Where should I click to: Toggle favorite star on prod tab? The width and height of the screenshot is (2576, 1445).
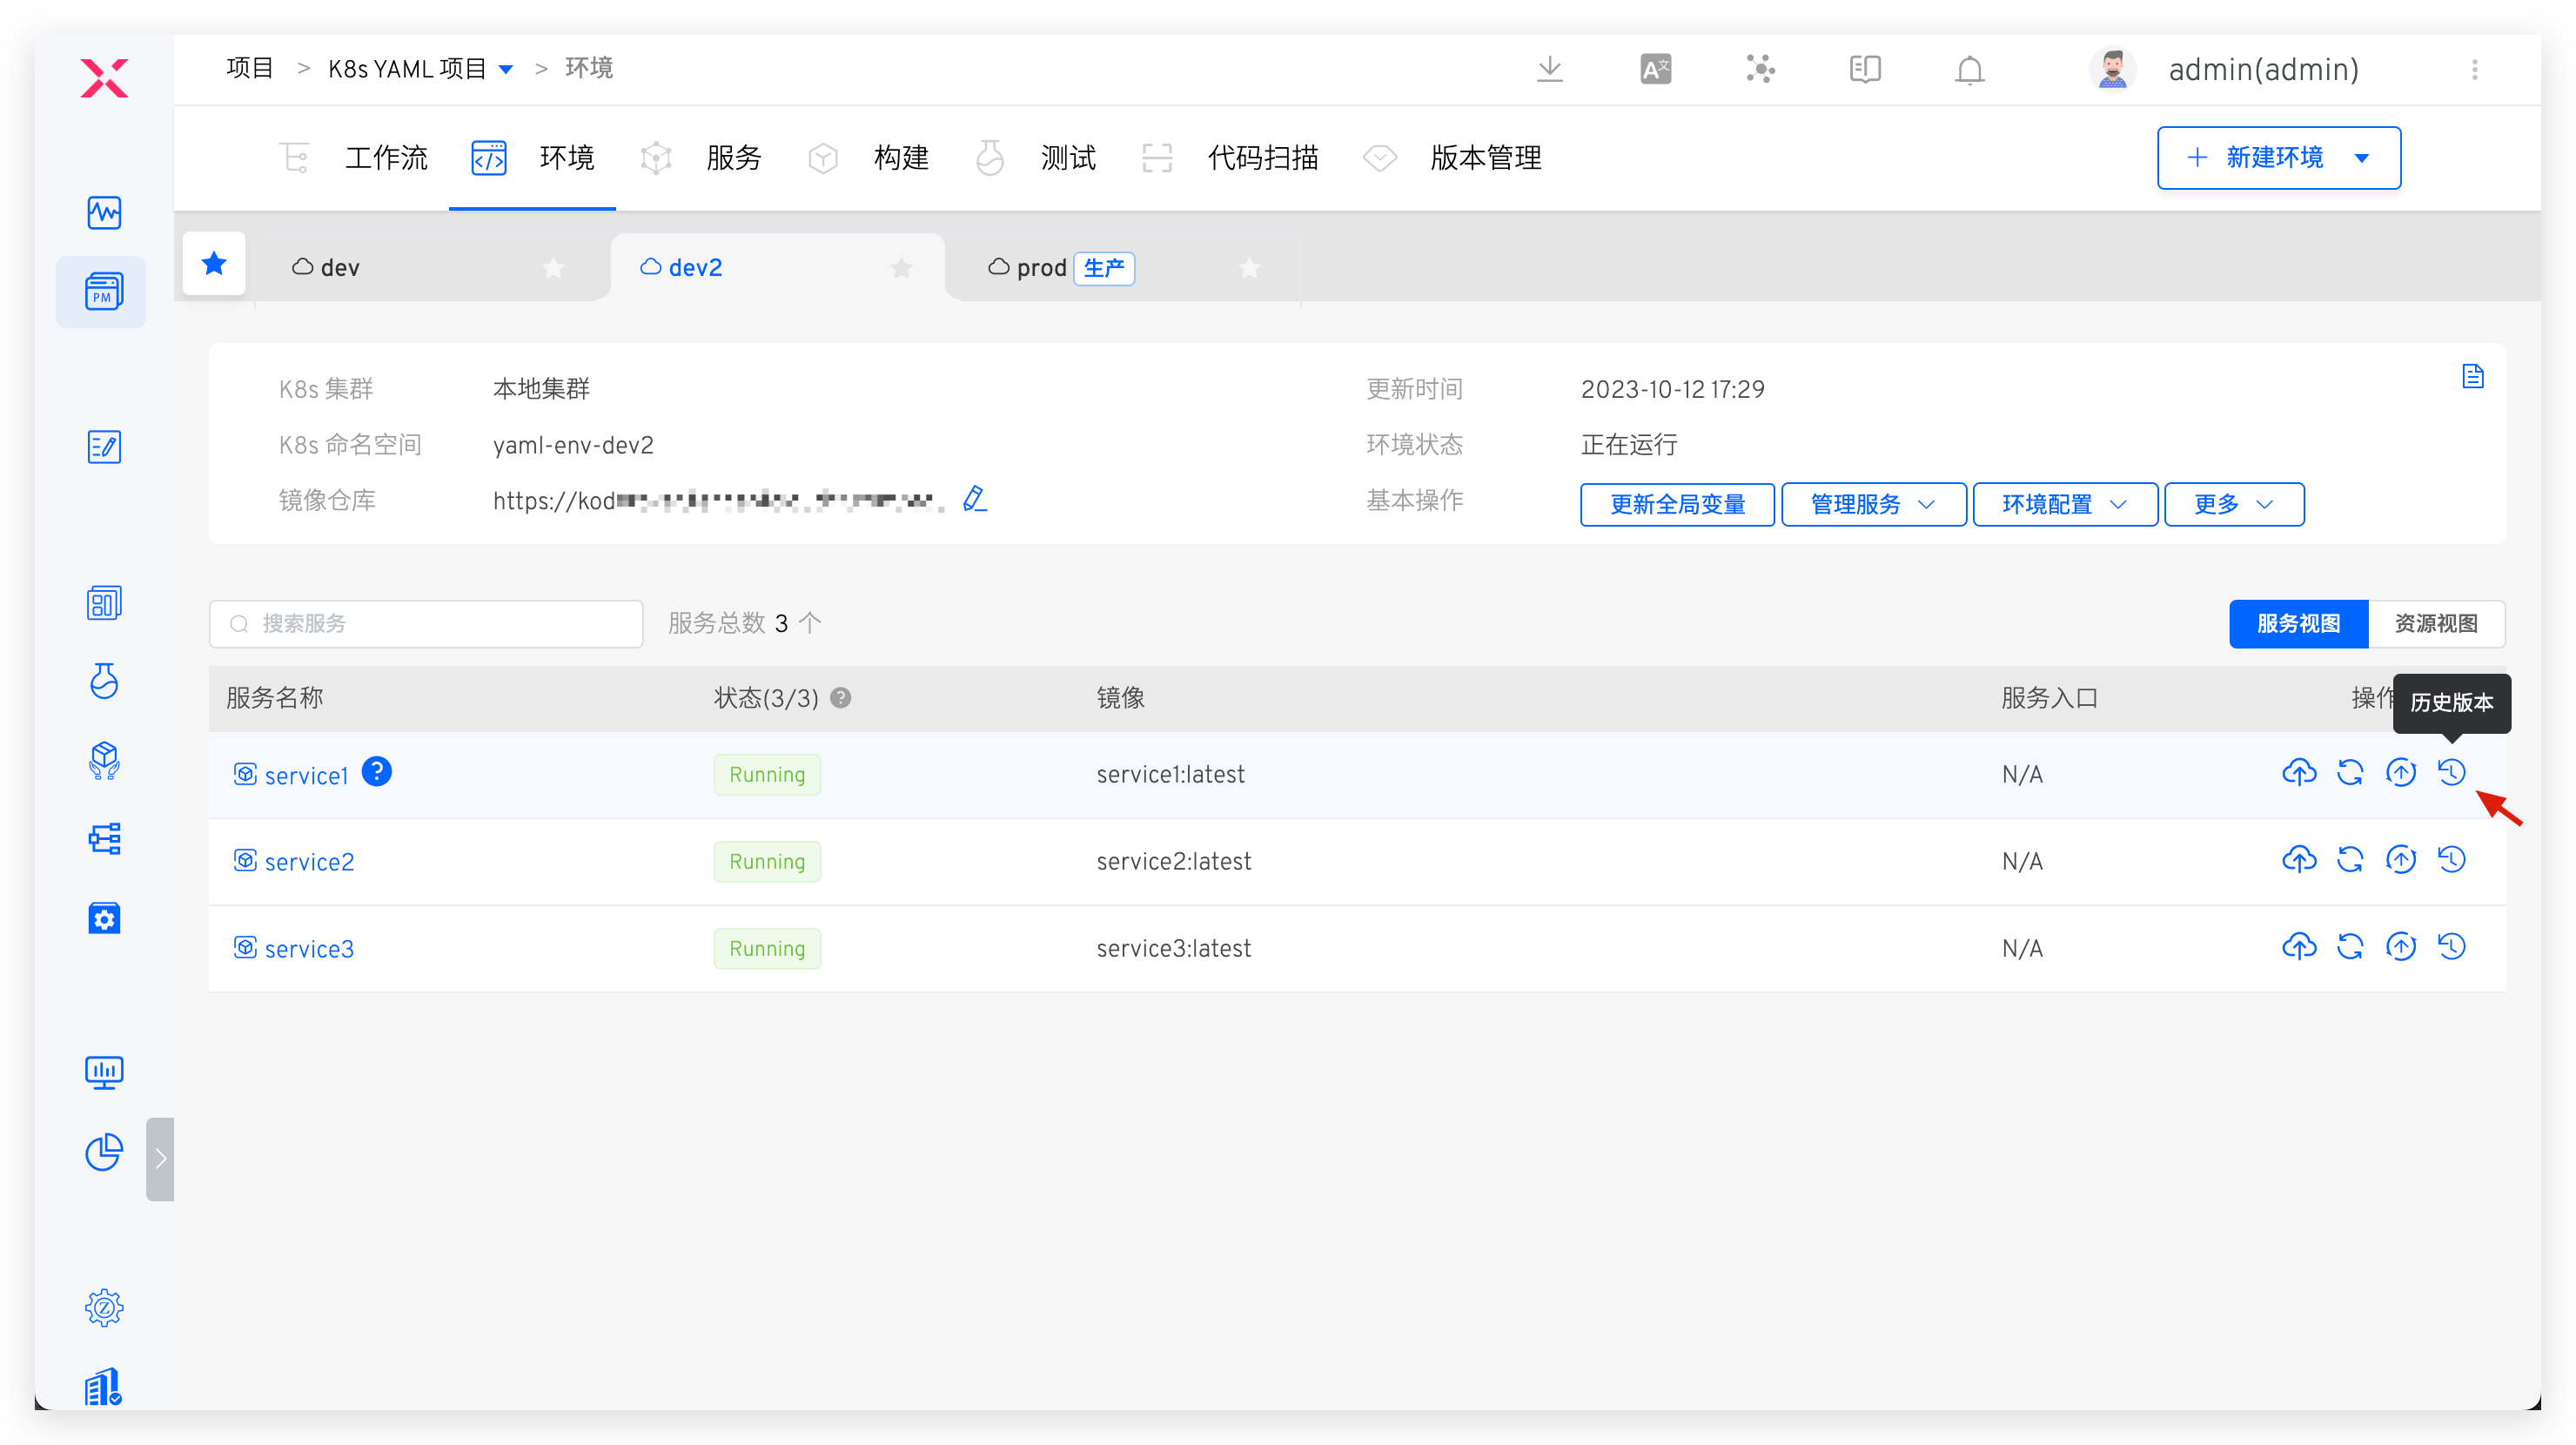1249,268
